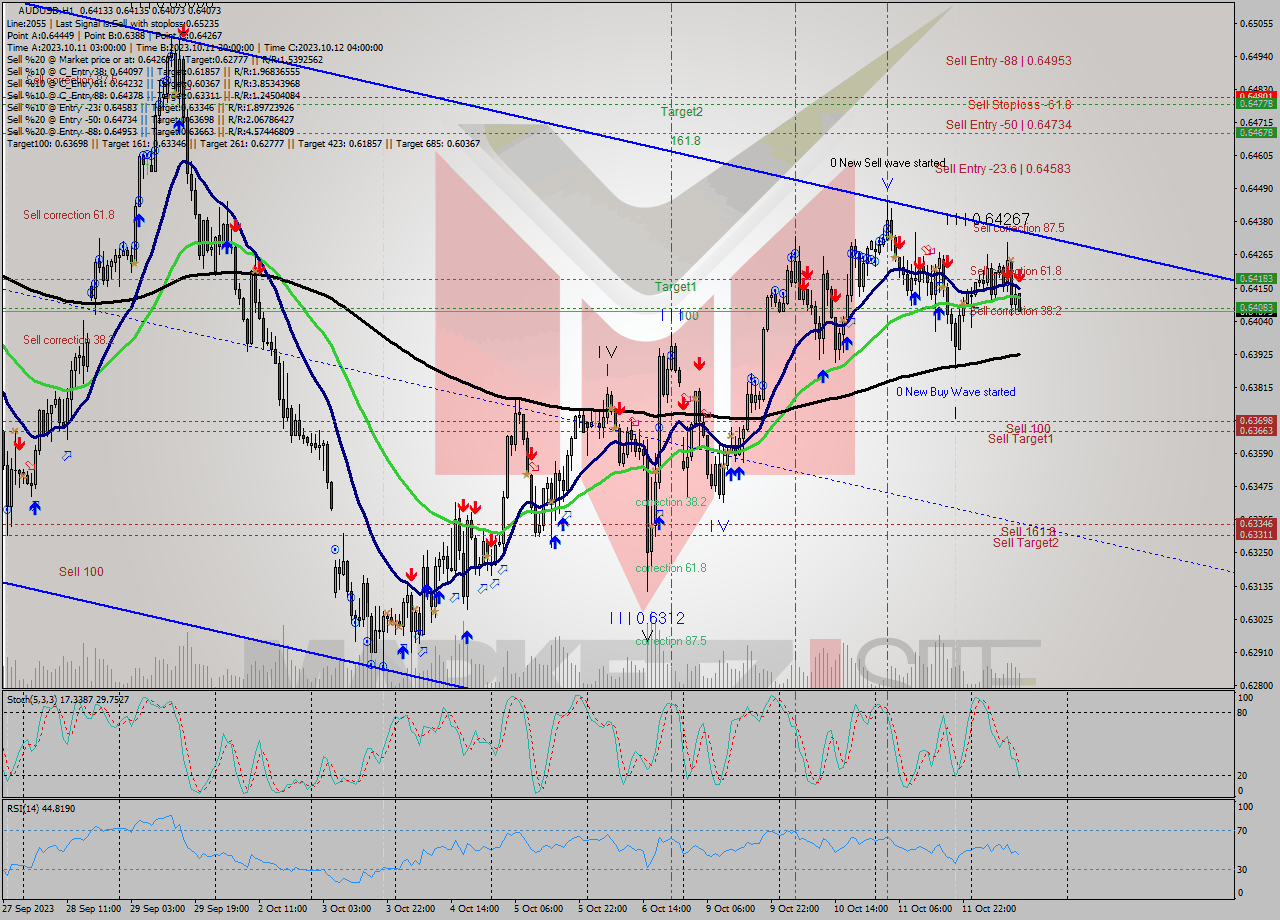Image resolution: width=1280 pixels, height=920 pixels.
Task: Click the red 0.63311 price tag
Action: pos(1256,535)
